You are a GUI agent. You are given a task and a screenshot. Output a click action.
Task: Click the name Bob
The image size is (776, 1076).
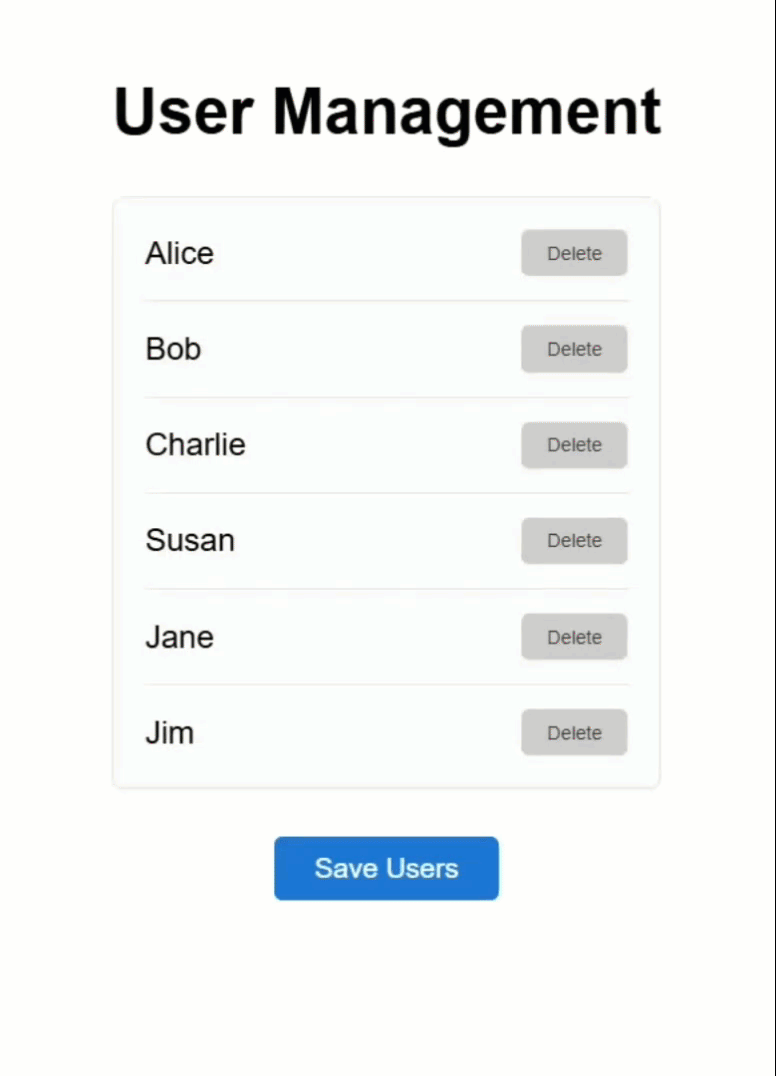173,349
